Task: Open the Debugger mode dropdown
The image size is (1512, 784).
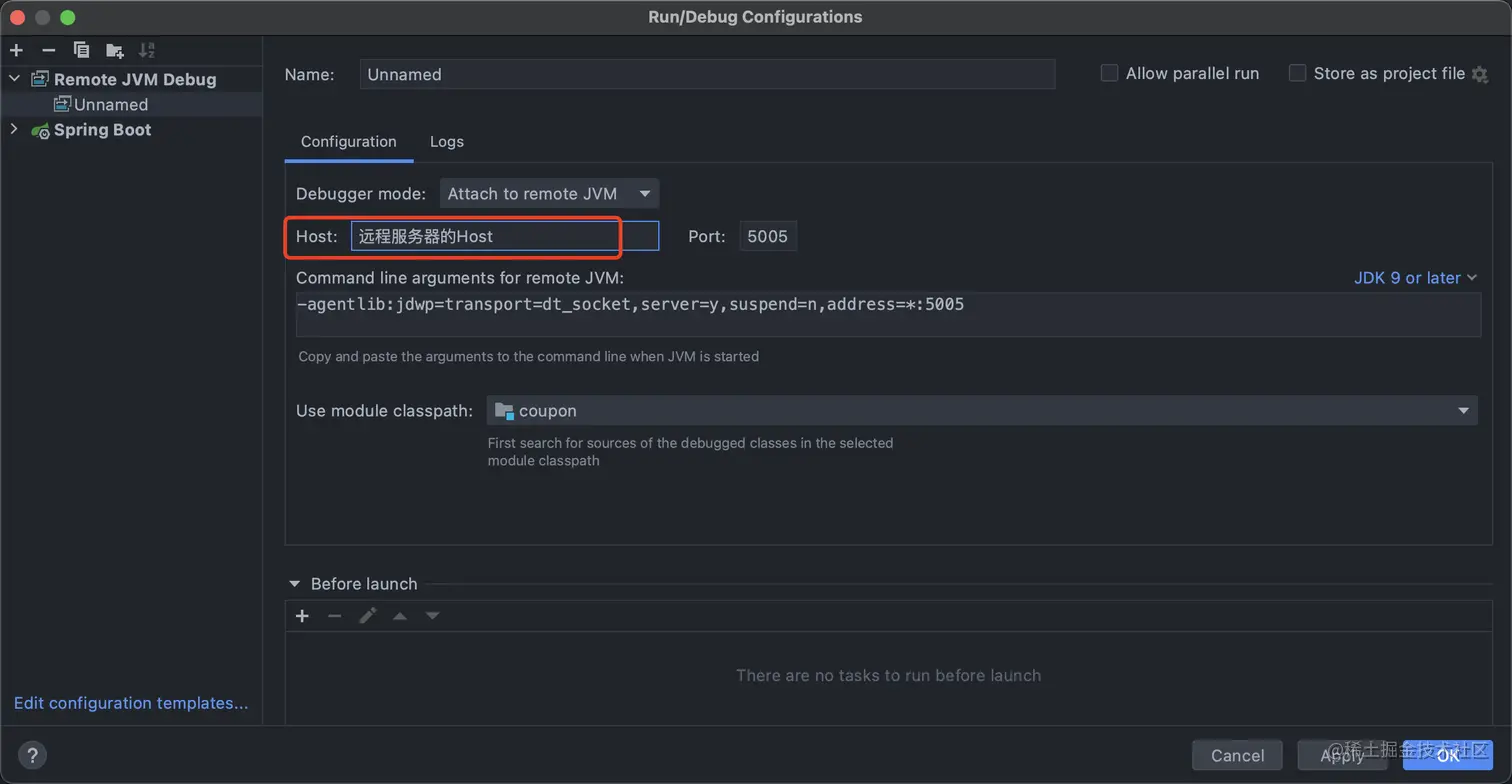Action: click(549, 194)
